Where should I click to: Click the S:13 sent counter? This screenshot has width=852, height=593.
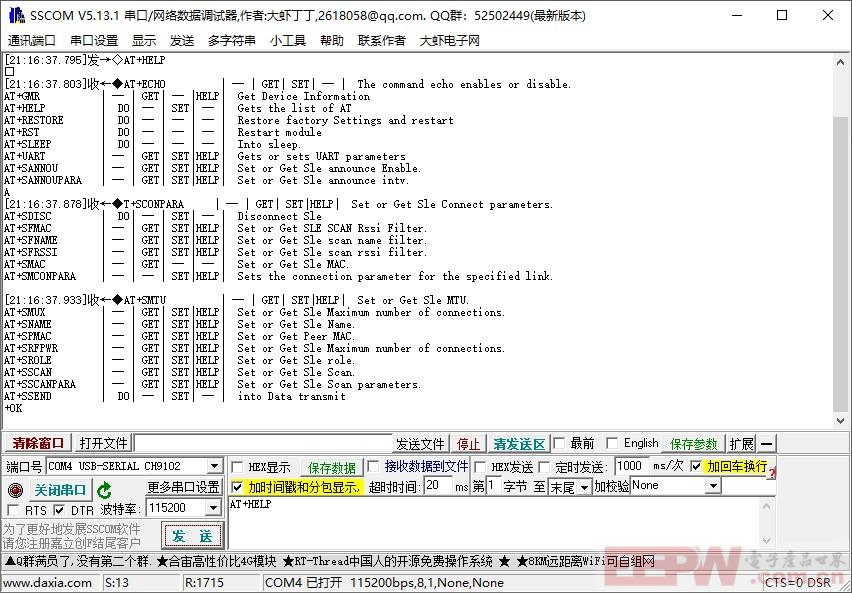(117, 583)
